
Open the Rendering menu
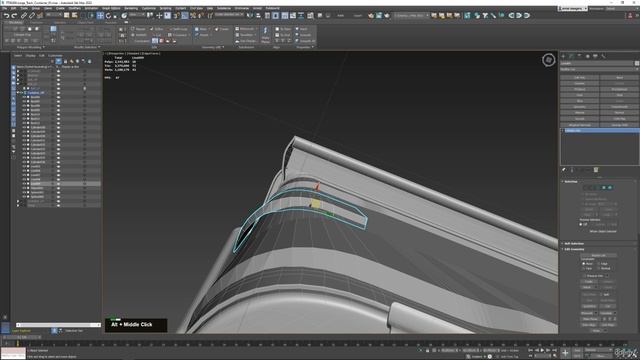pyautogui.click(x=131, y=8)
